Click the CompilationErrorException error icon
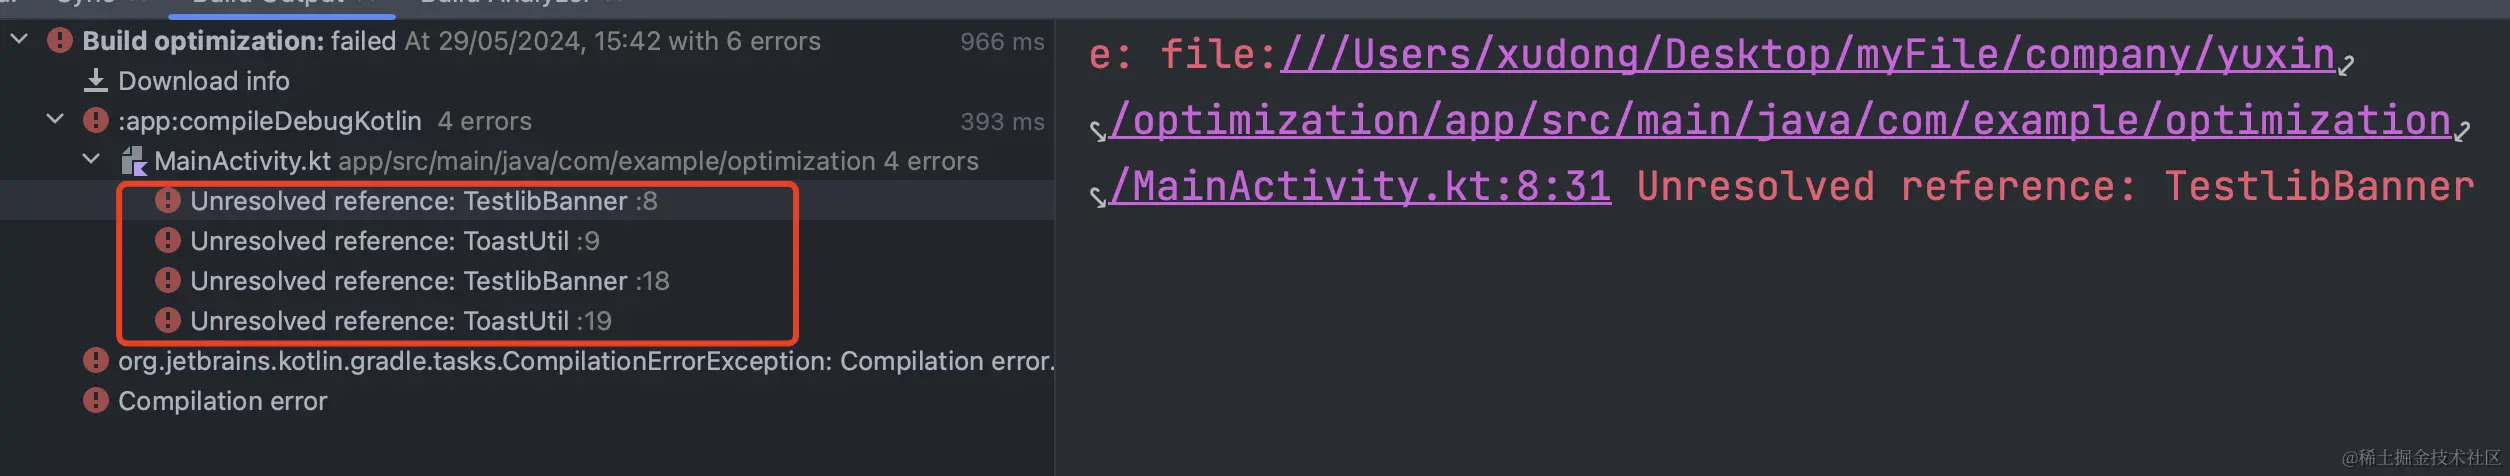 click(x=96, y=361)
